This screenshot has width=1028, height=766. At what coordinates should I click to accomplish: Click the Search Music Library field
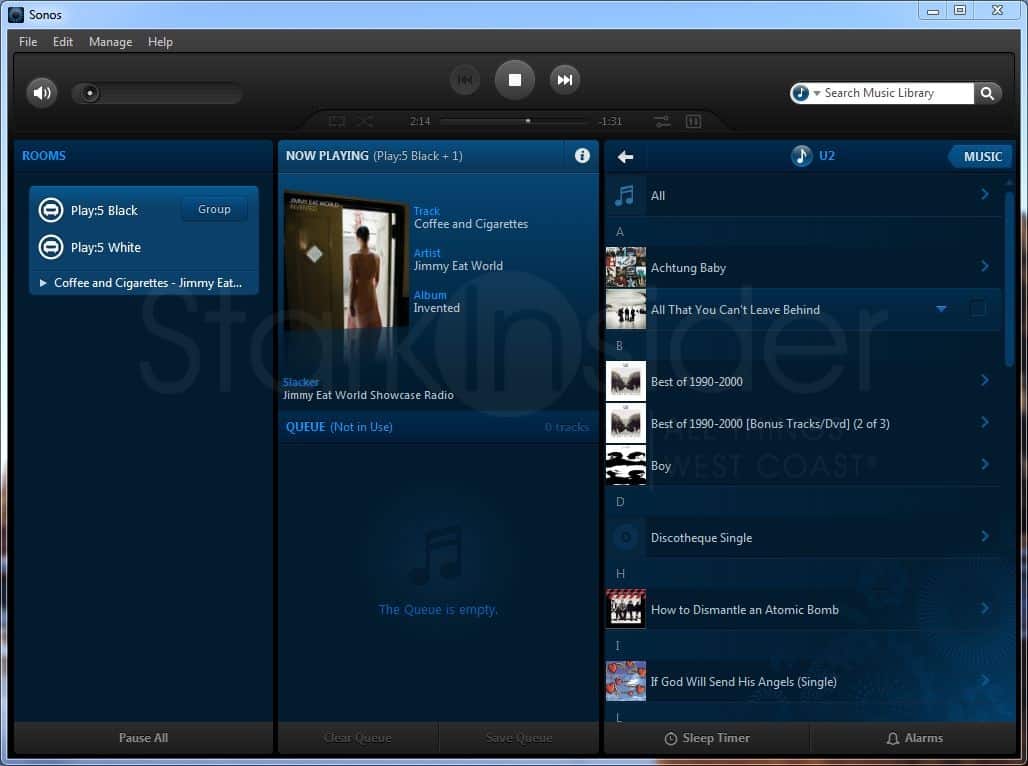coord(897,93)
